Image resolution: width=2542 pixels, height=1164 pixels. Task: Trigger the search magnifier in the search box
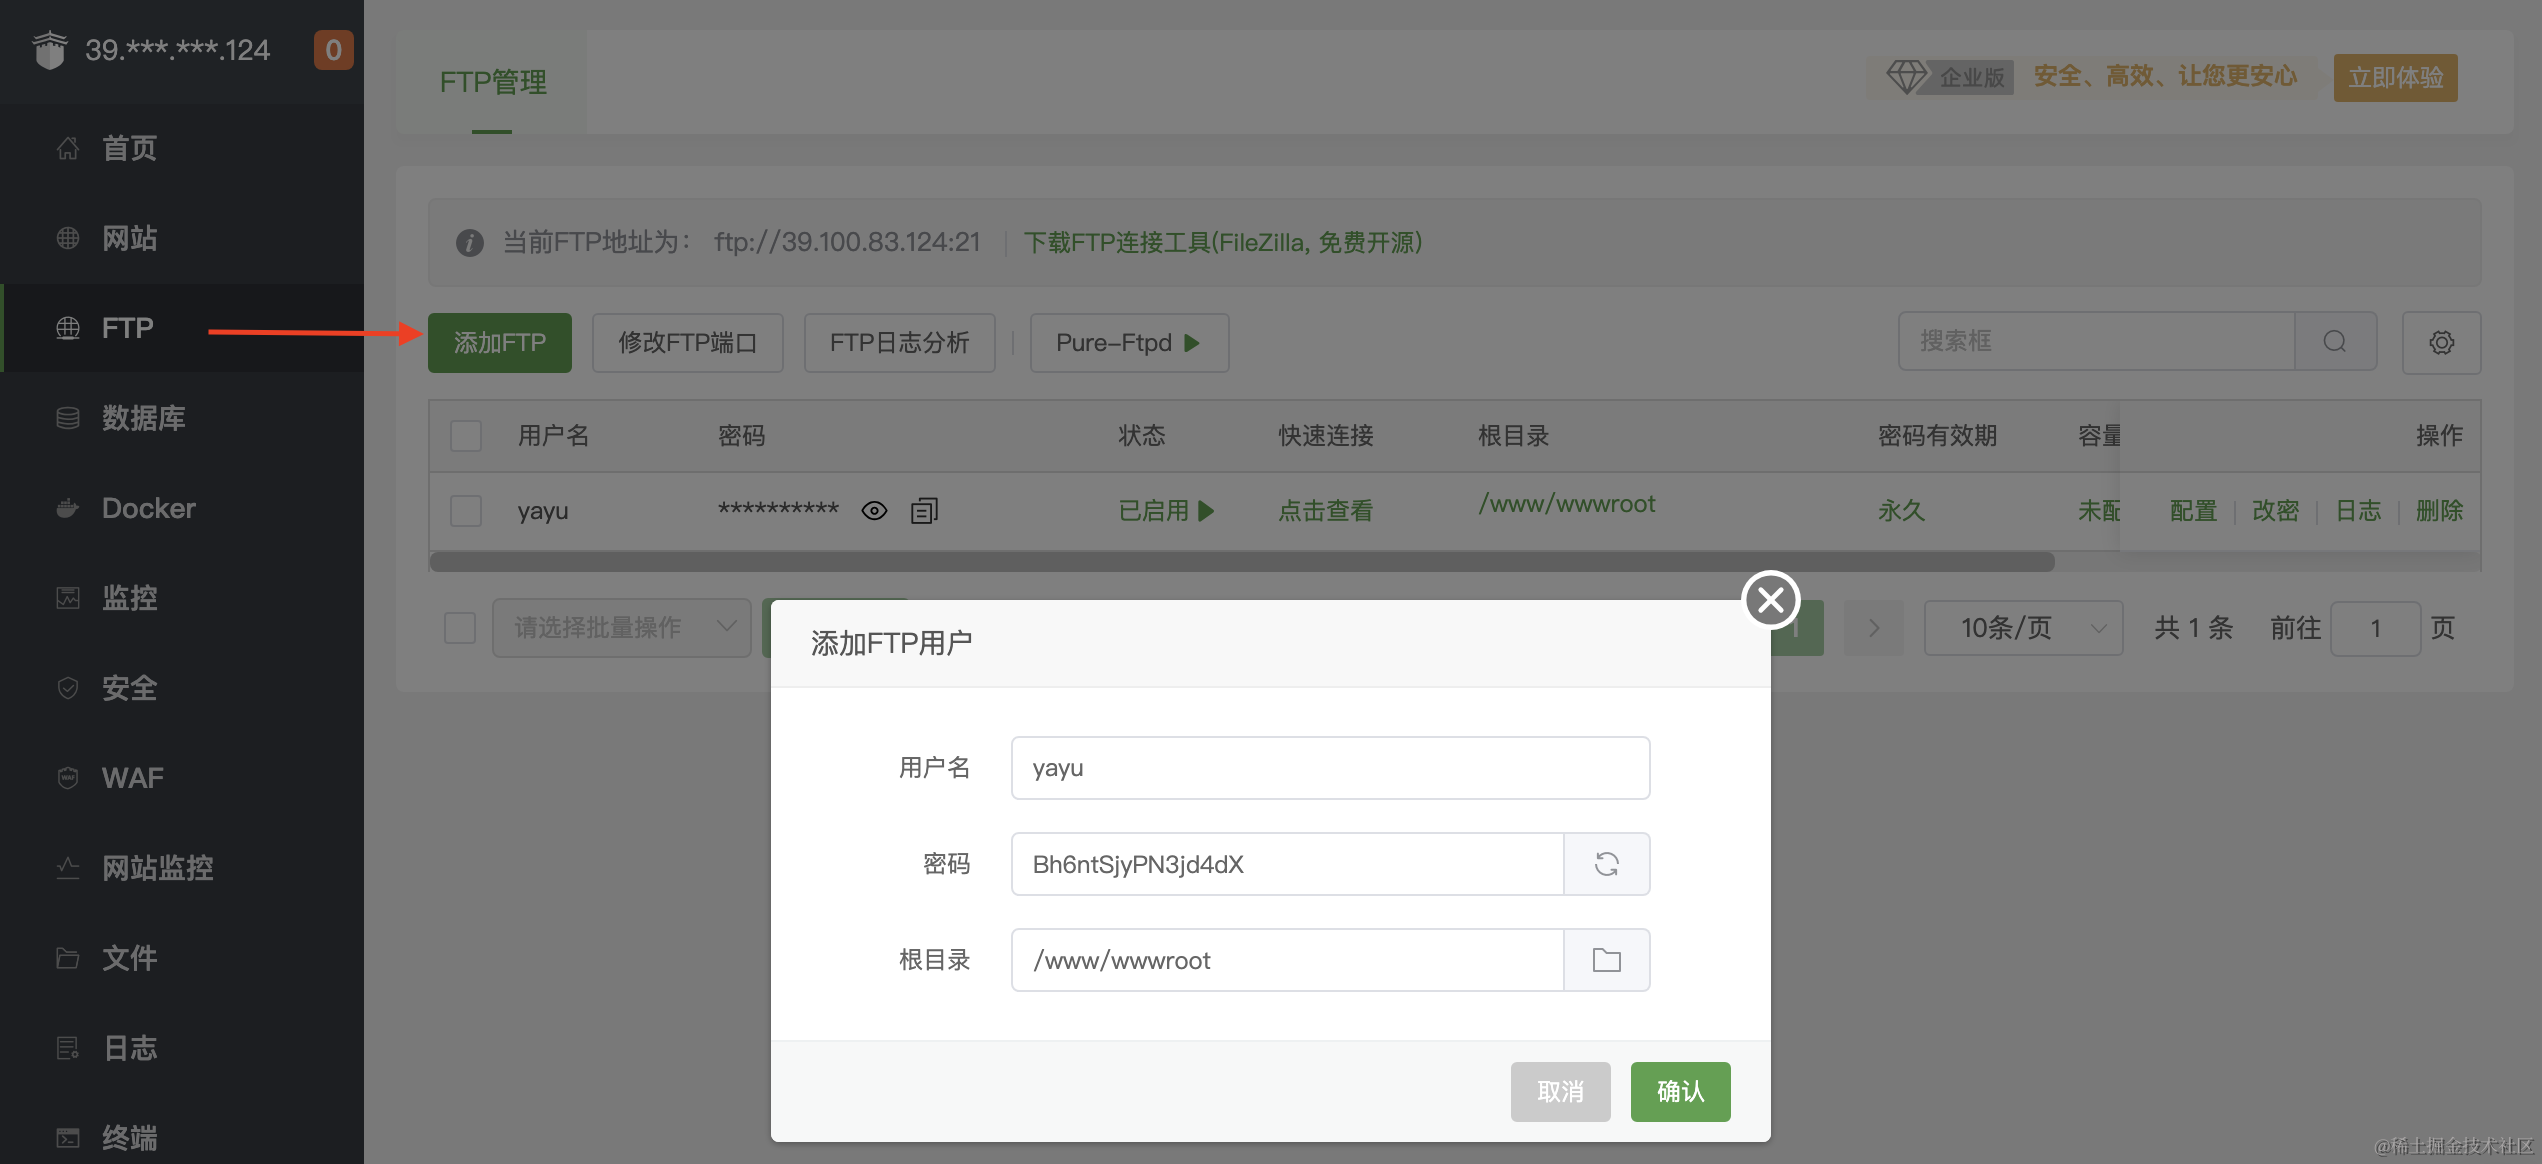tap(2334, 341)
